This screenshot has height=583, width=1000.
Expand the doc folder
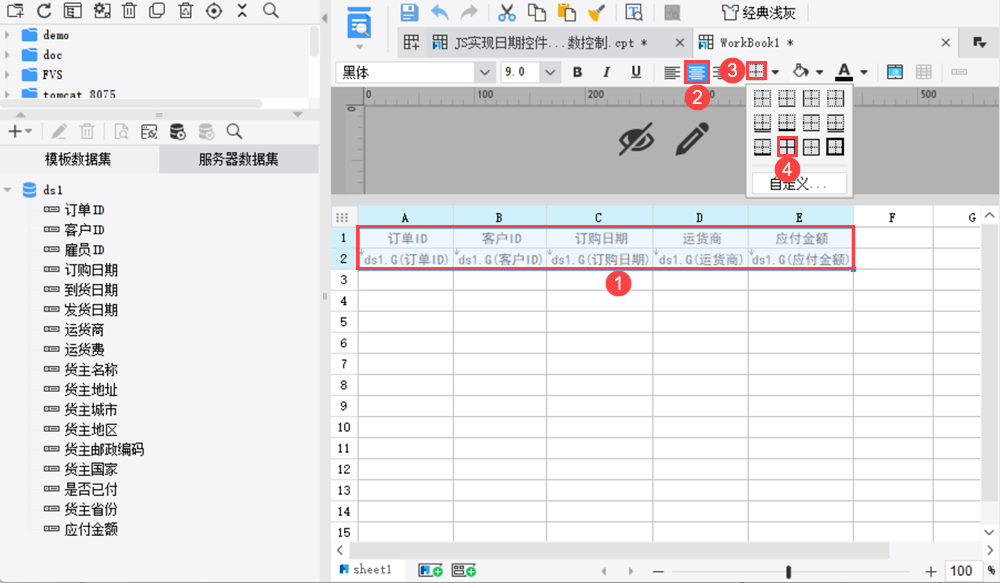click(7, 55)
